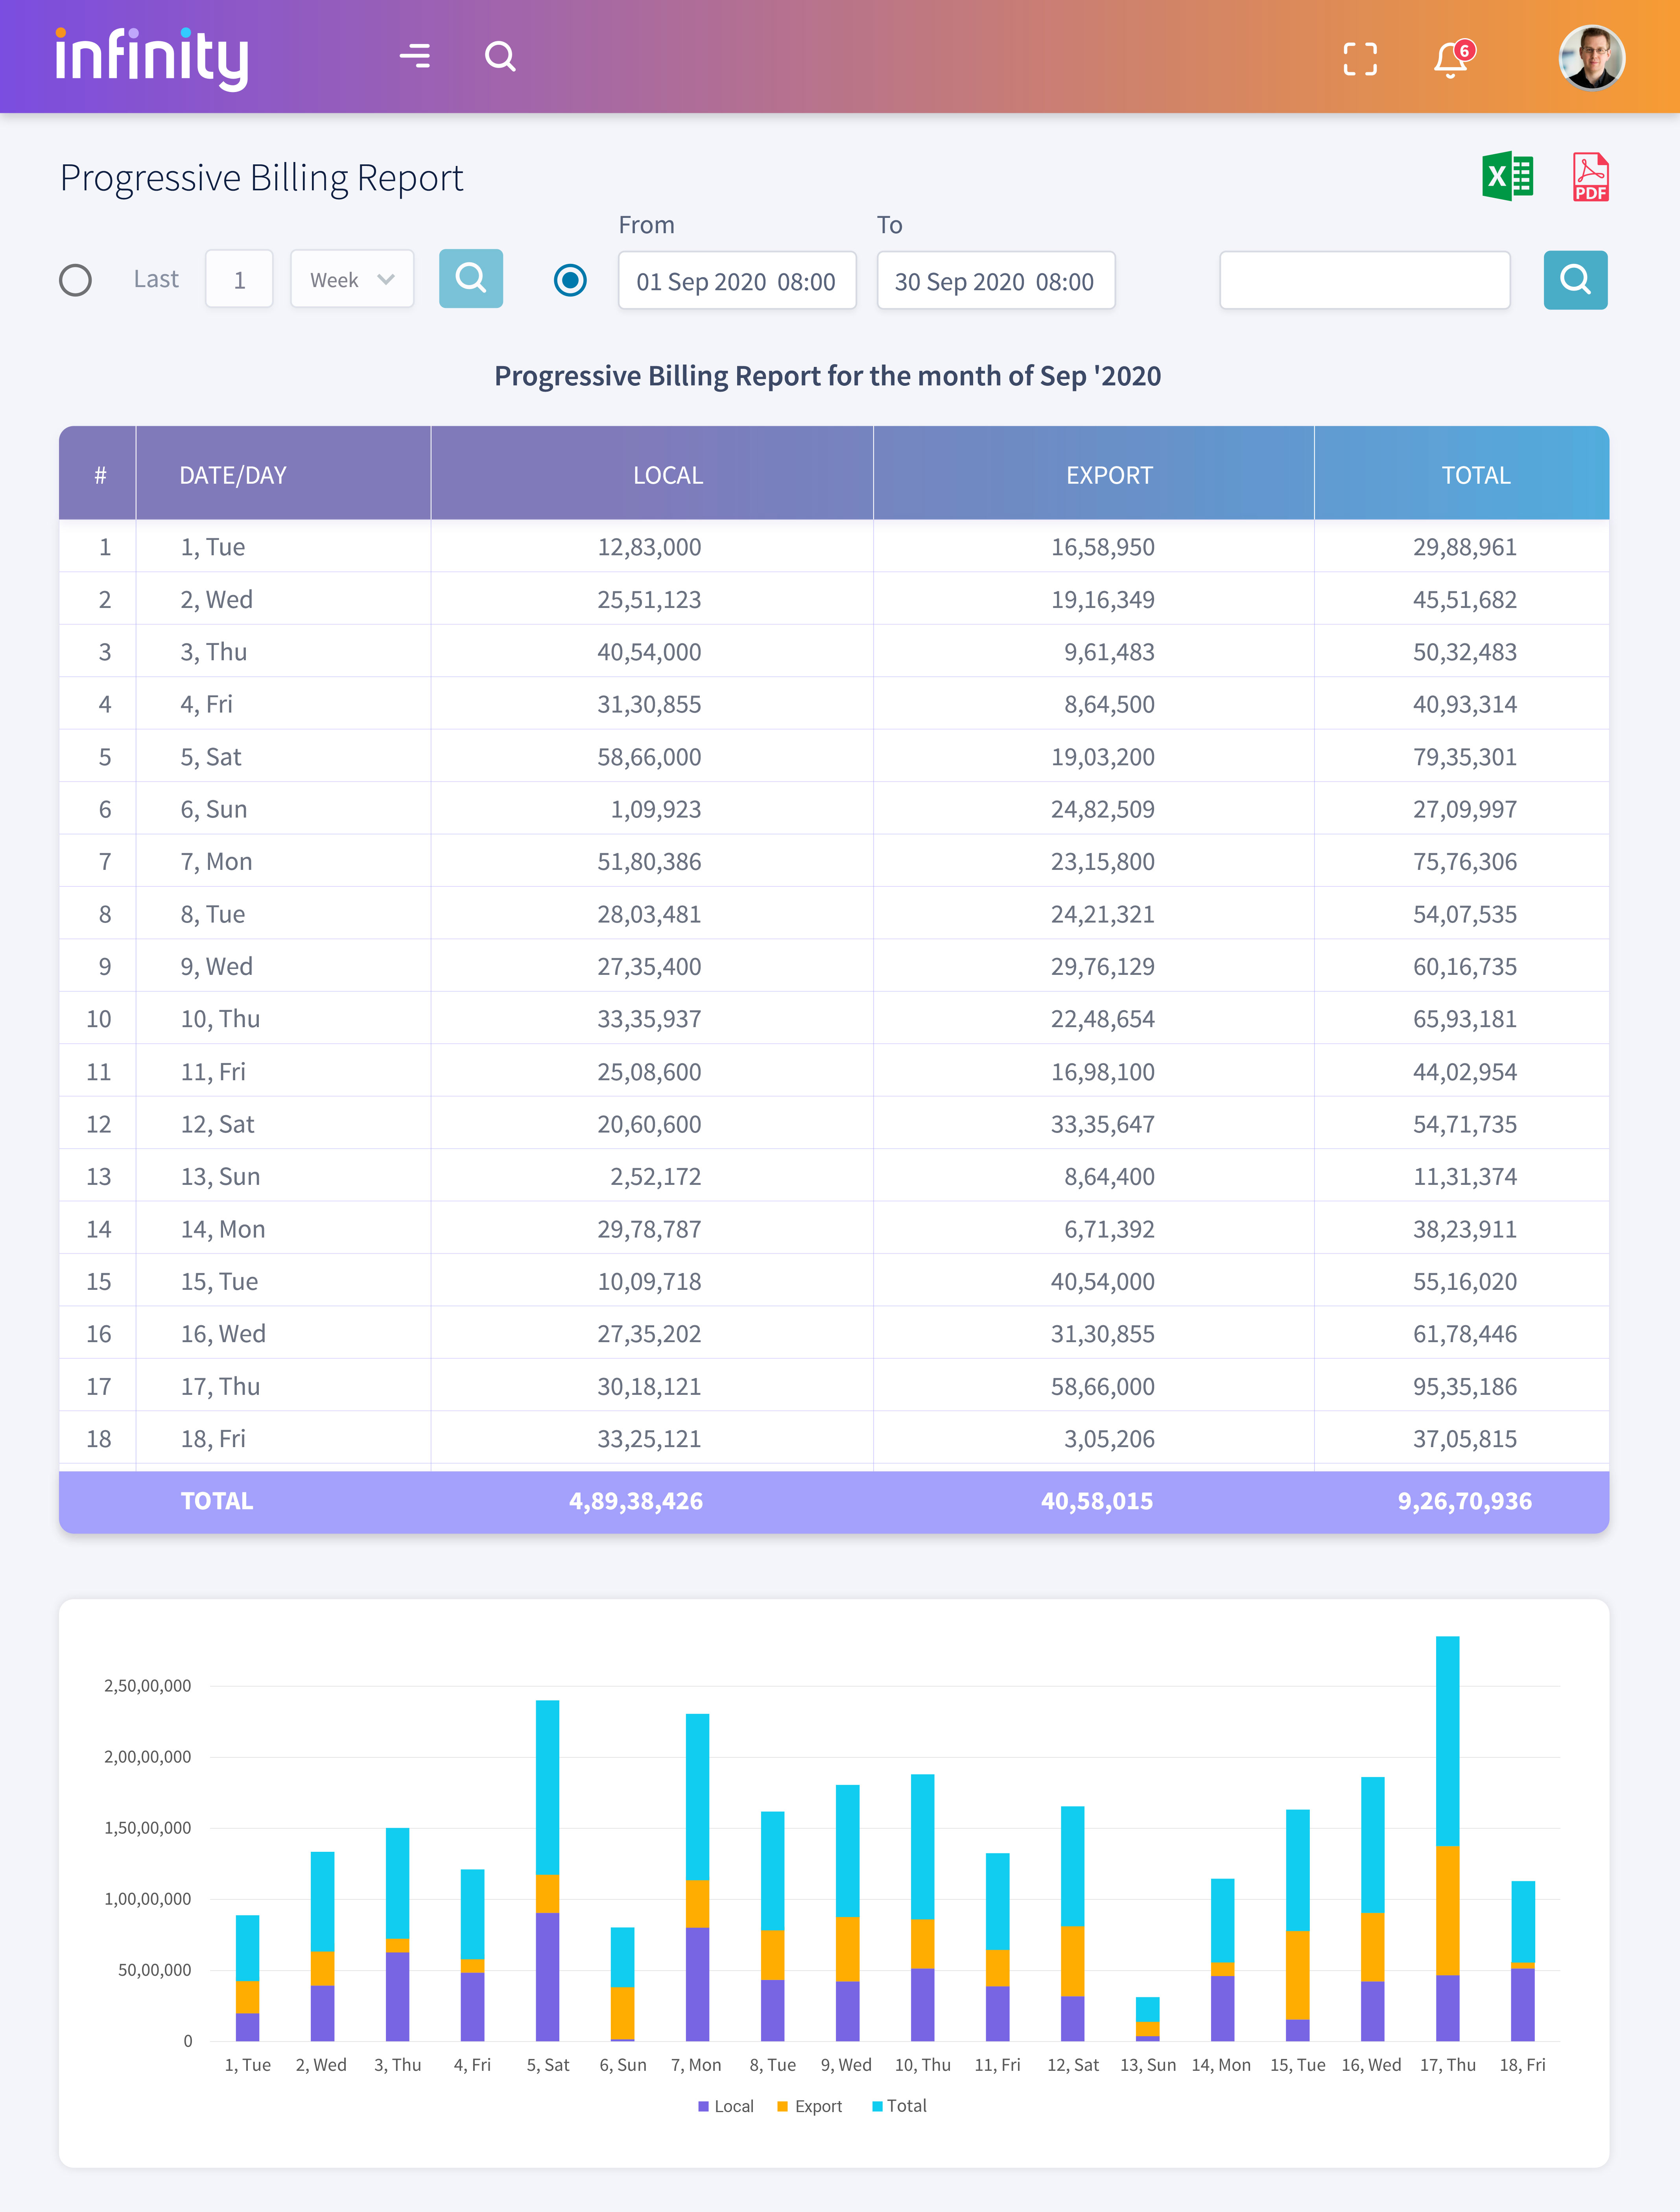Click local value 33,35,937
This screenshot has width=1680, height=2212.
[x=649, y=1019]
